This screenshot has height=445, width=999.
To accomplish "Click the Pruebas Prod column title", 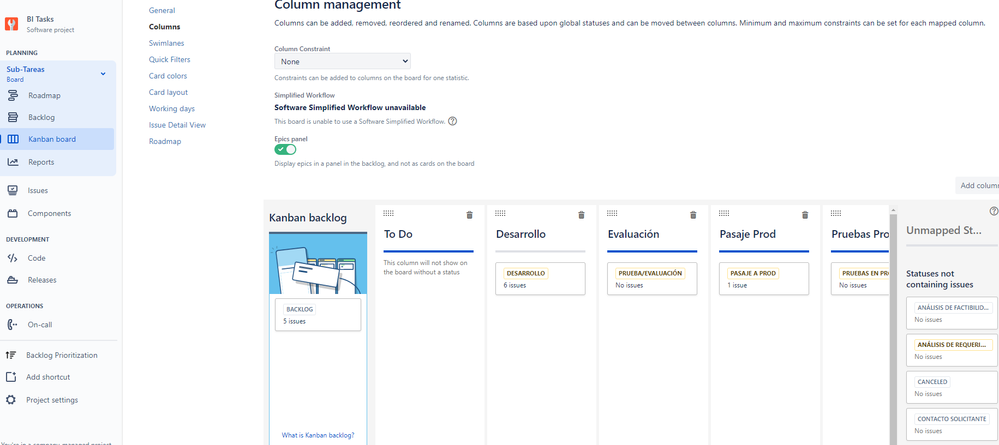I will pos(860,234).
